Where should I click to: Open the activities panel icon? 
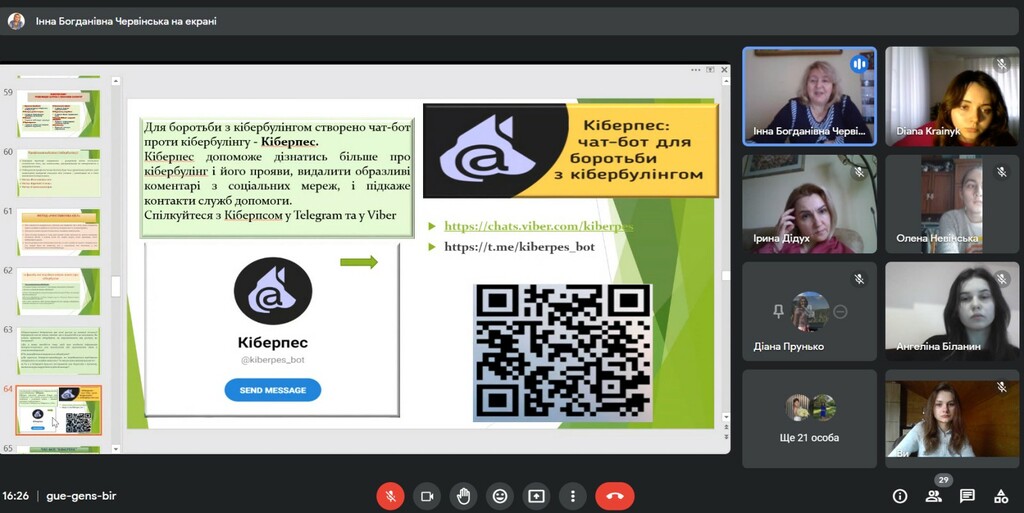tap(1001, 496)
